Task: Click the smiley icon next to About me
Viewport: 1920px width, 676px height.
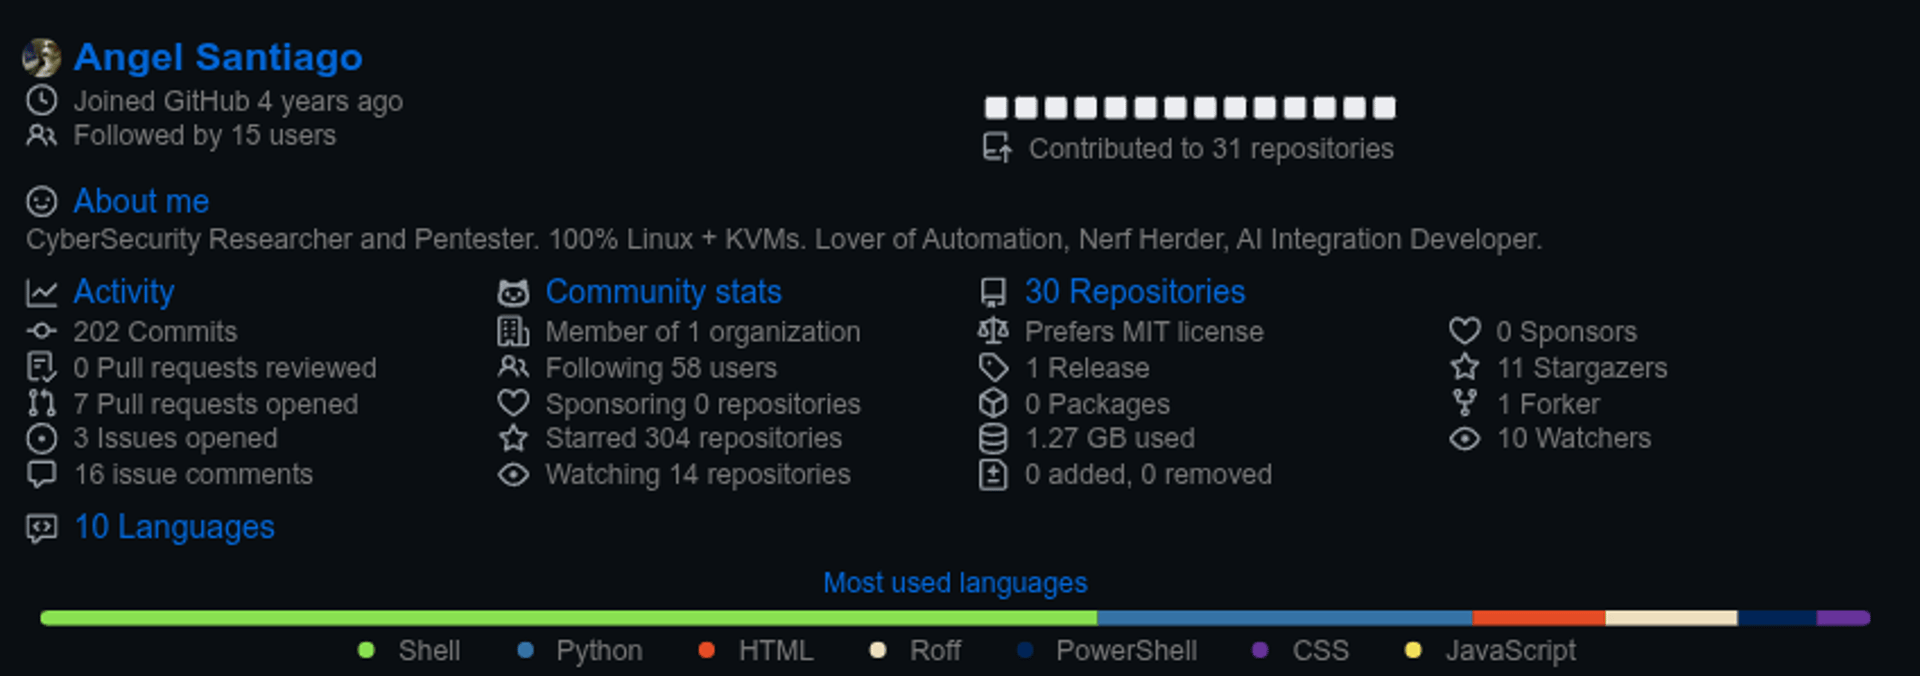Action: tap(41, 201)
